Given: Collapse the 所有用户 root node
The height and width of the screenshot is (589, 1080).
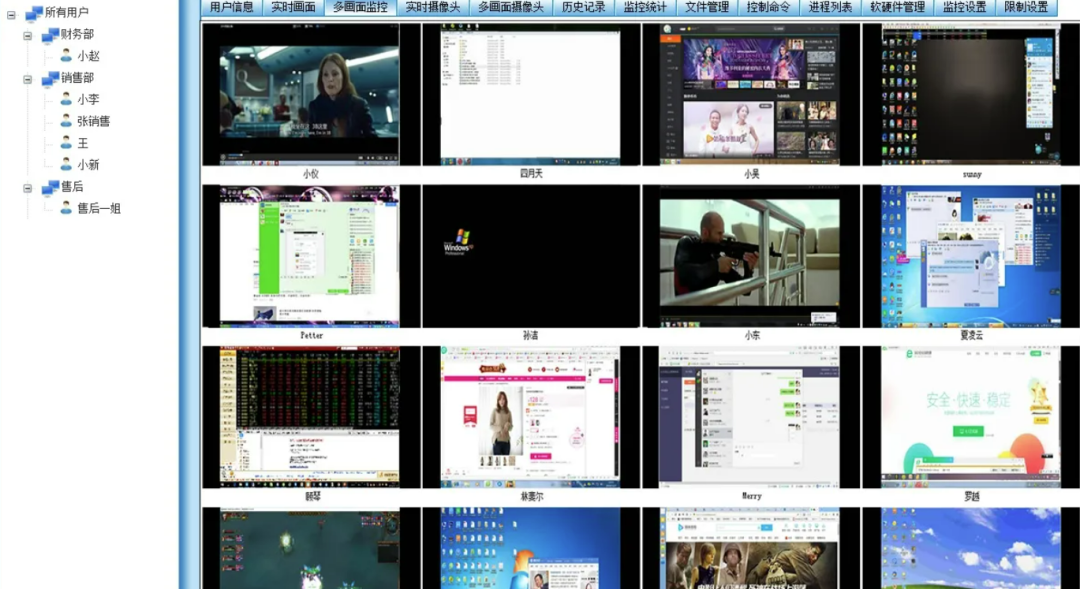Looking at the screenshot, I should click(x=11, y=14).
